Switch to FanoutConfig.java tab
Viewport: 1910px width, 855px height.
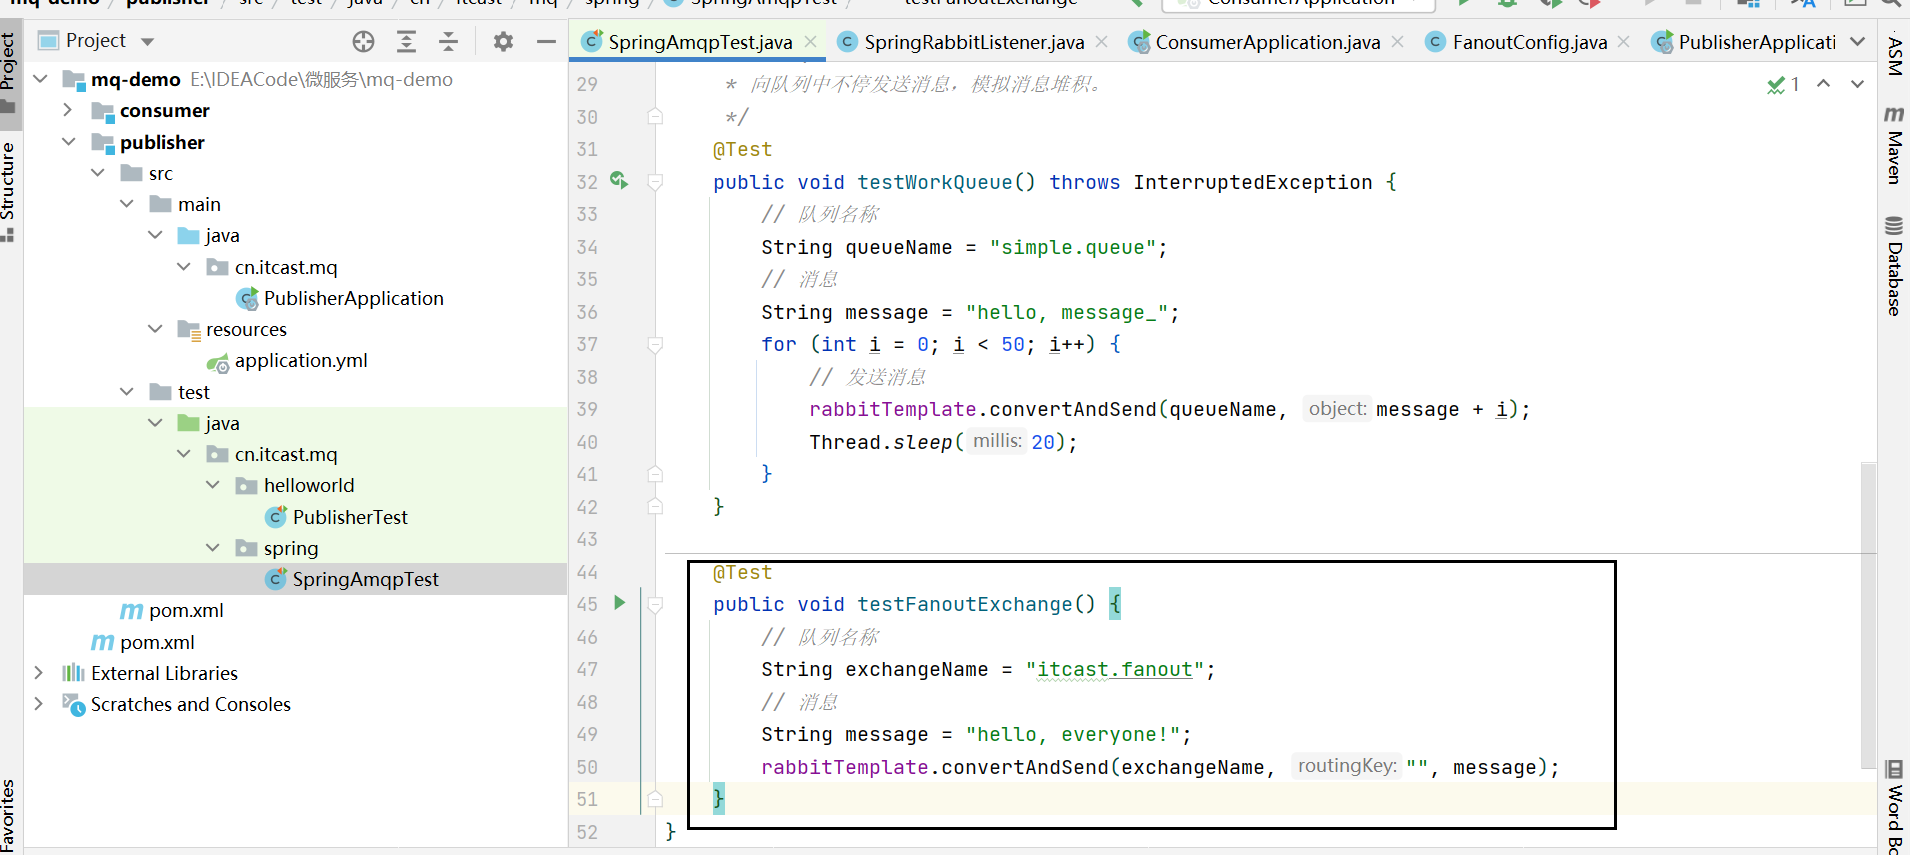1529,42
